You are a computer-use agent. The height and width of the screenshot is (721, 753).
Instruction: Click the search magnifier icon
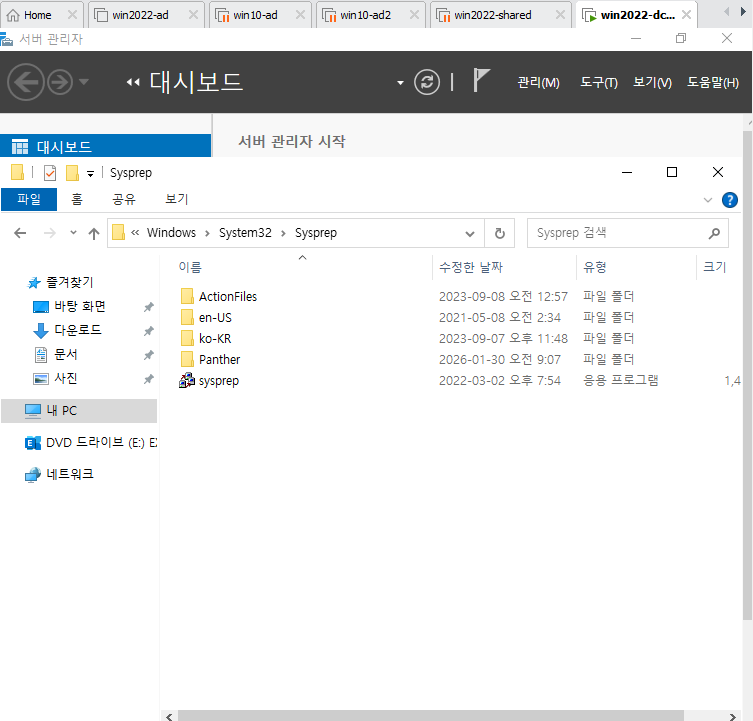coord(714,233)
